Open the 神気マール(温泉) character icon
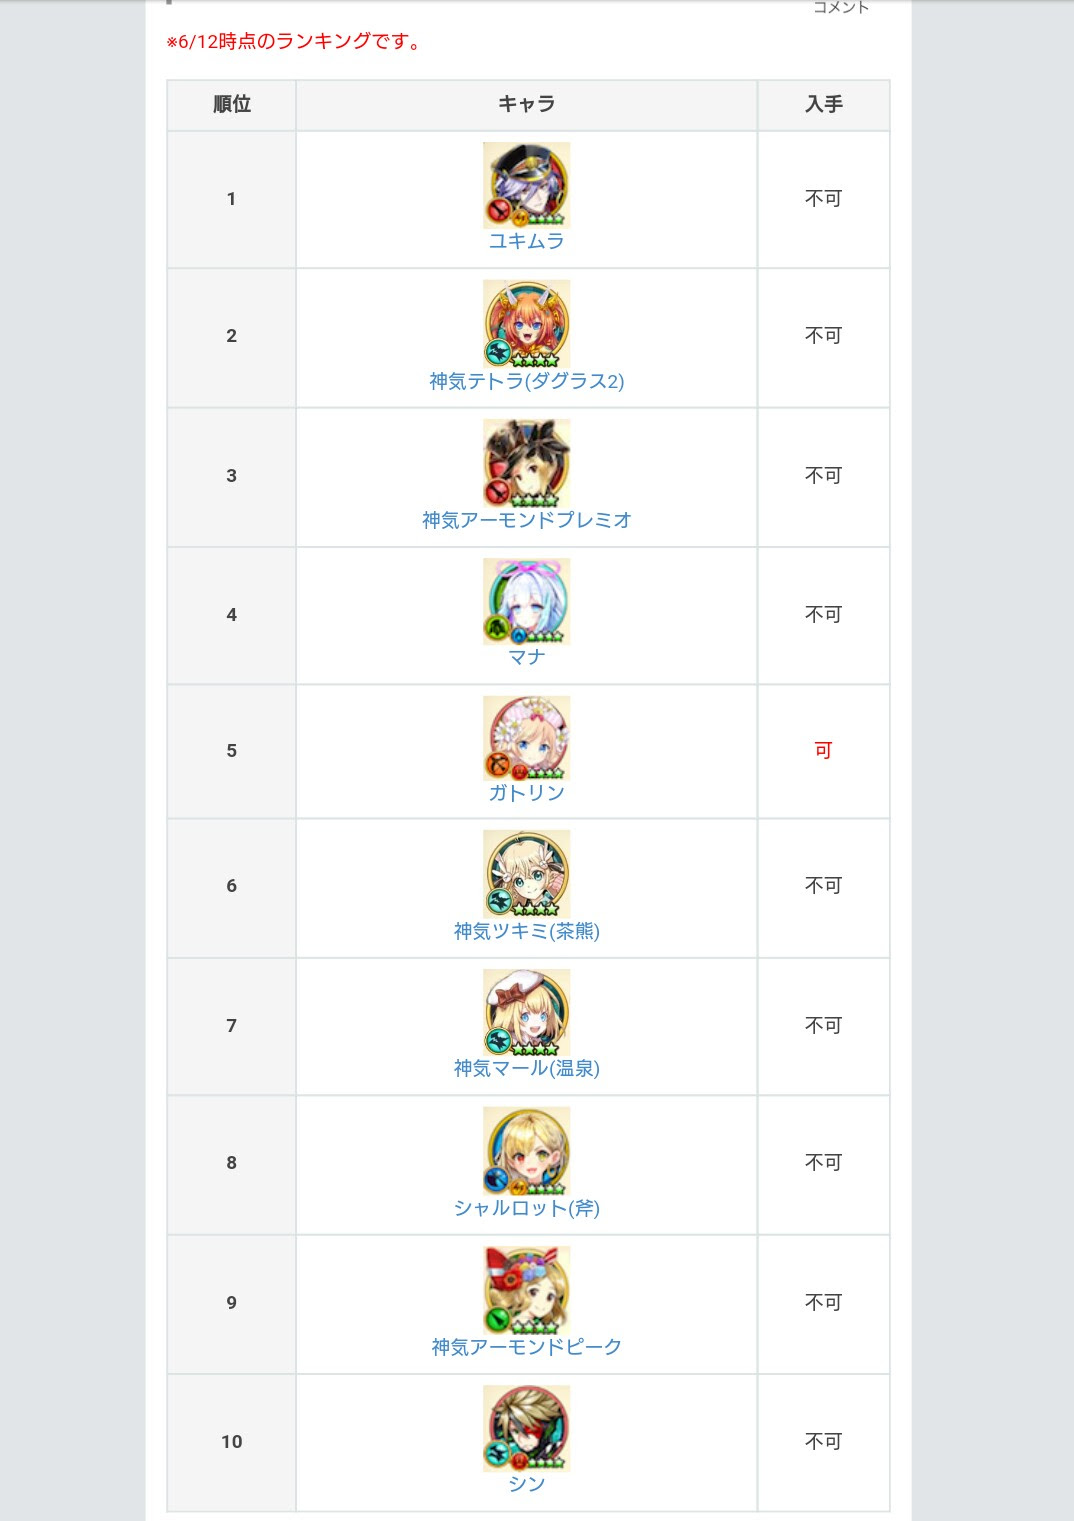 pyautogui.click(x=527, y=1012)
